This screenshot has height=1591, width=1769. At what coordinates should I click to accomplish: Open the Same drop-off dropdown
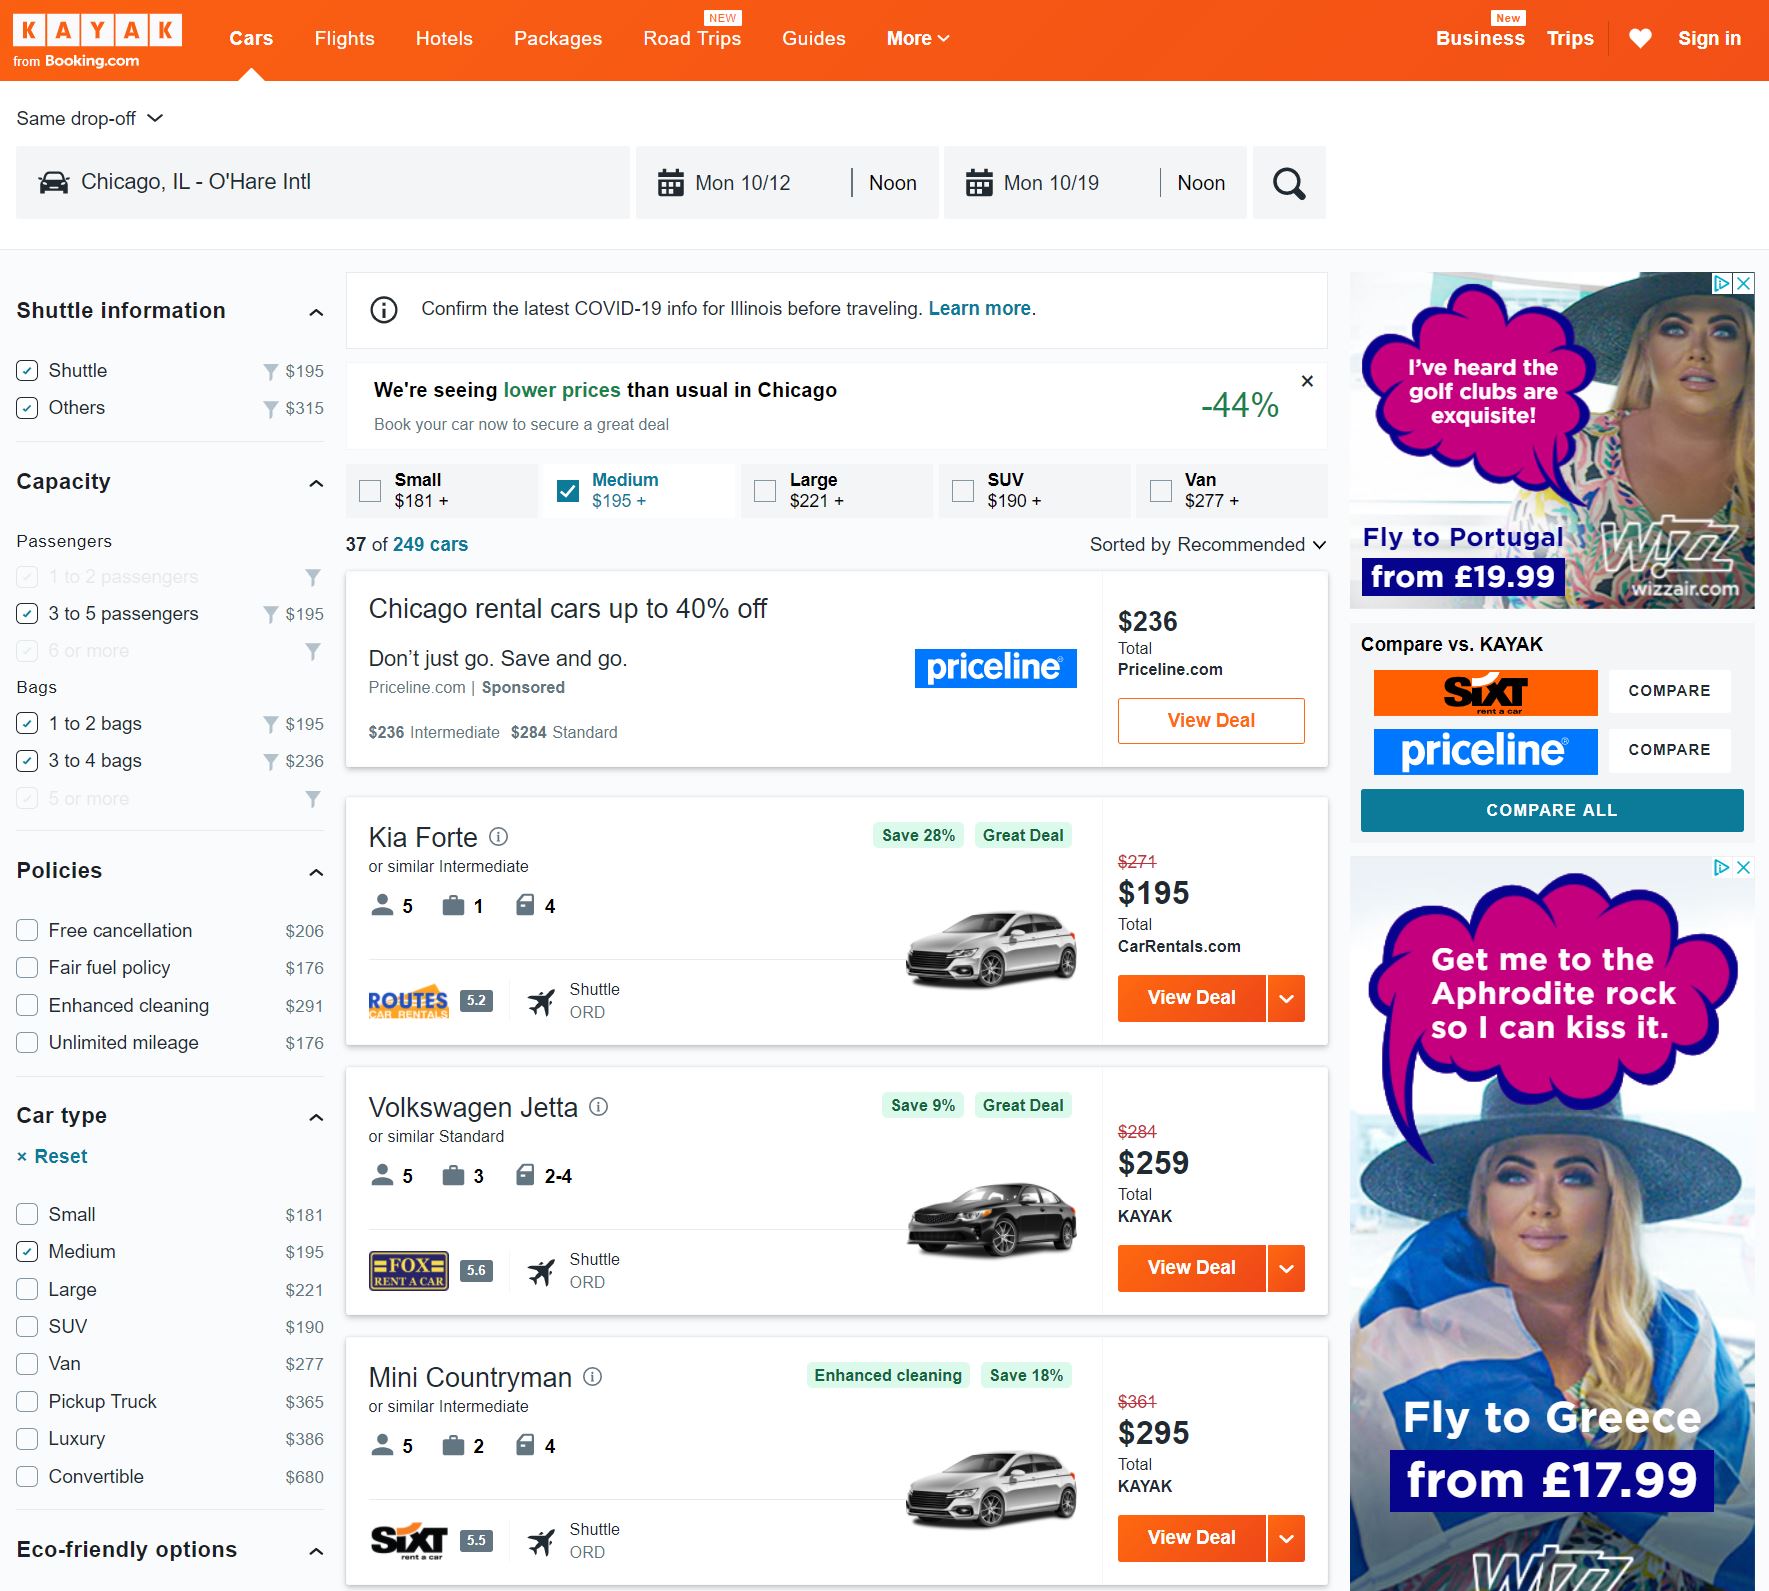[89, 118]
